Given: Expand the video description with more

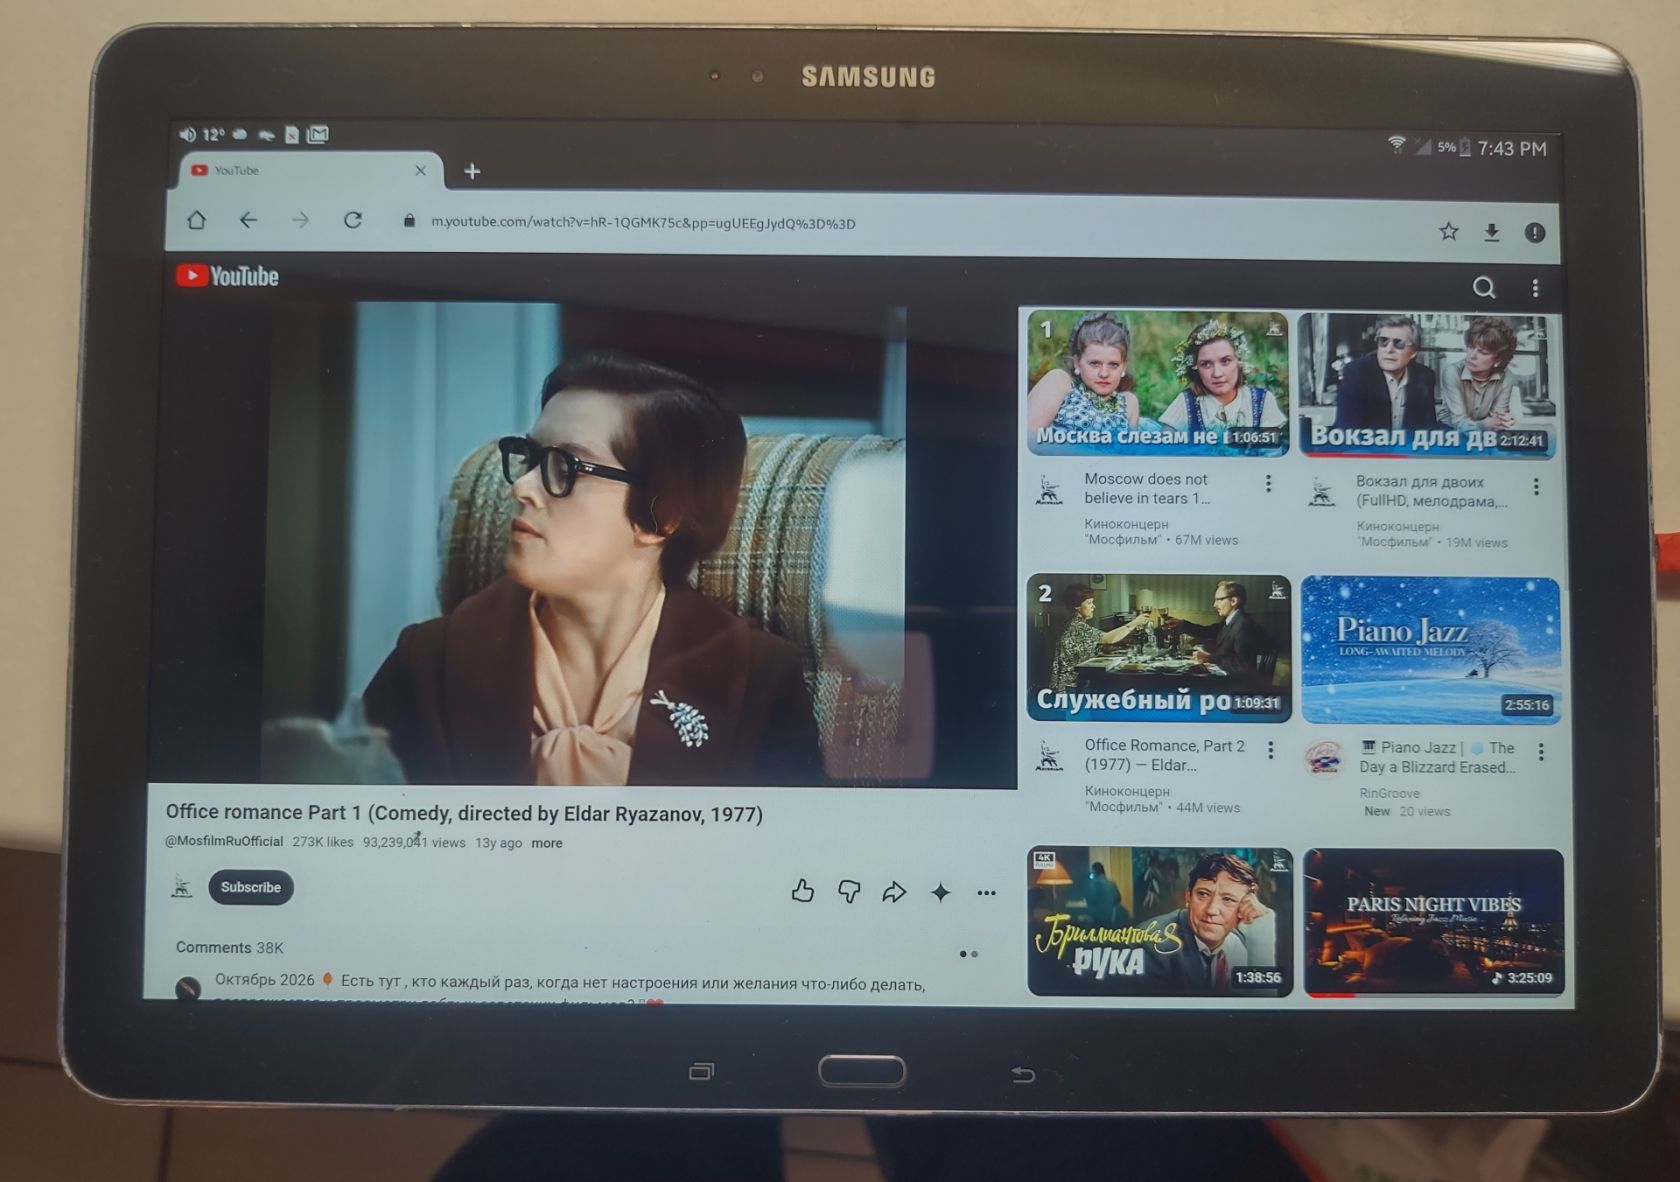Looking at the screenshot, I should click(x=546, y=843).
